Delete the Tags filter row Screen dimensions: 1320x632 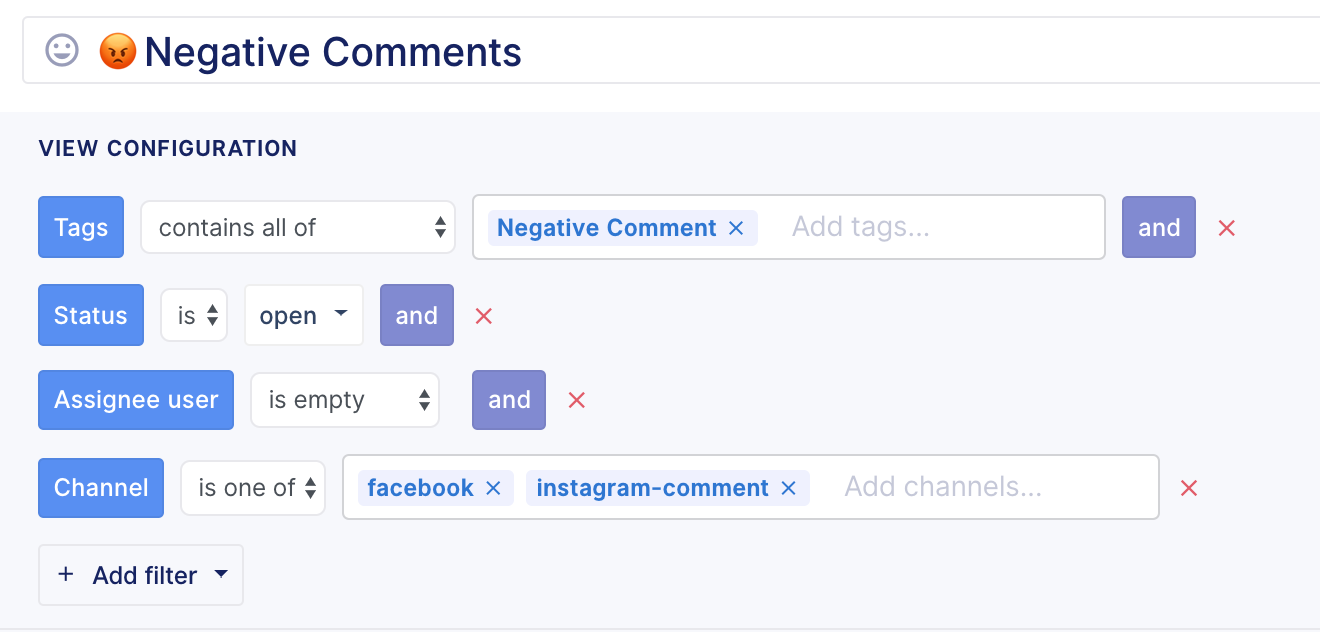pyautogui.click(x=1227, y=228)
